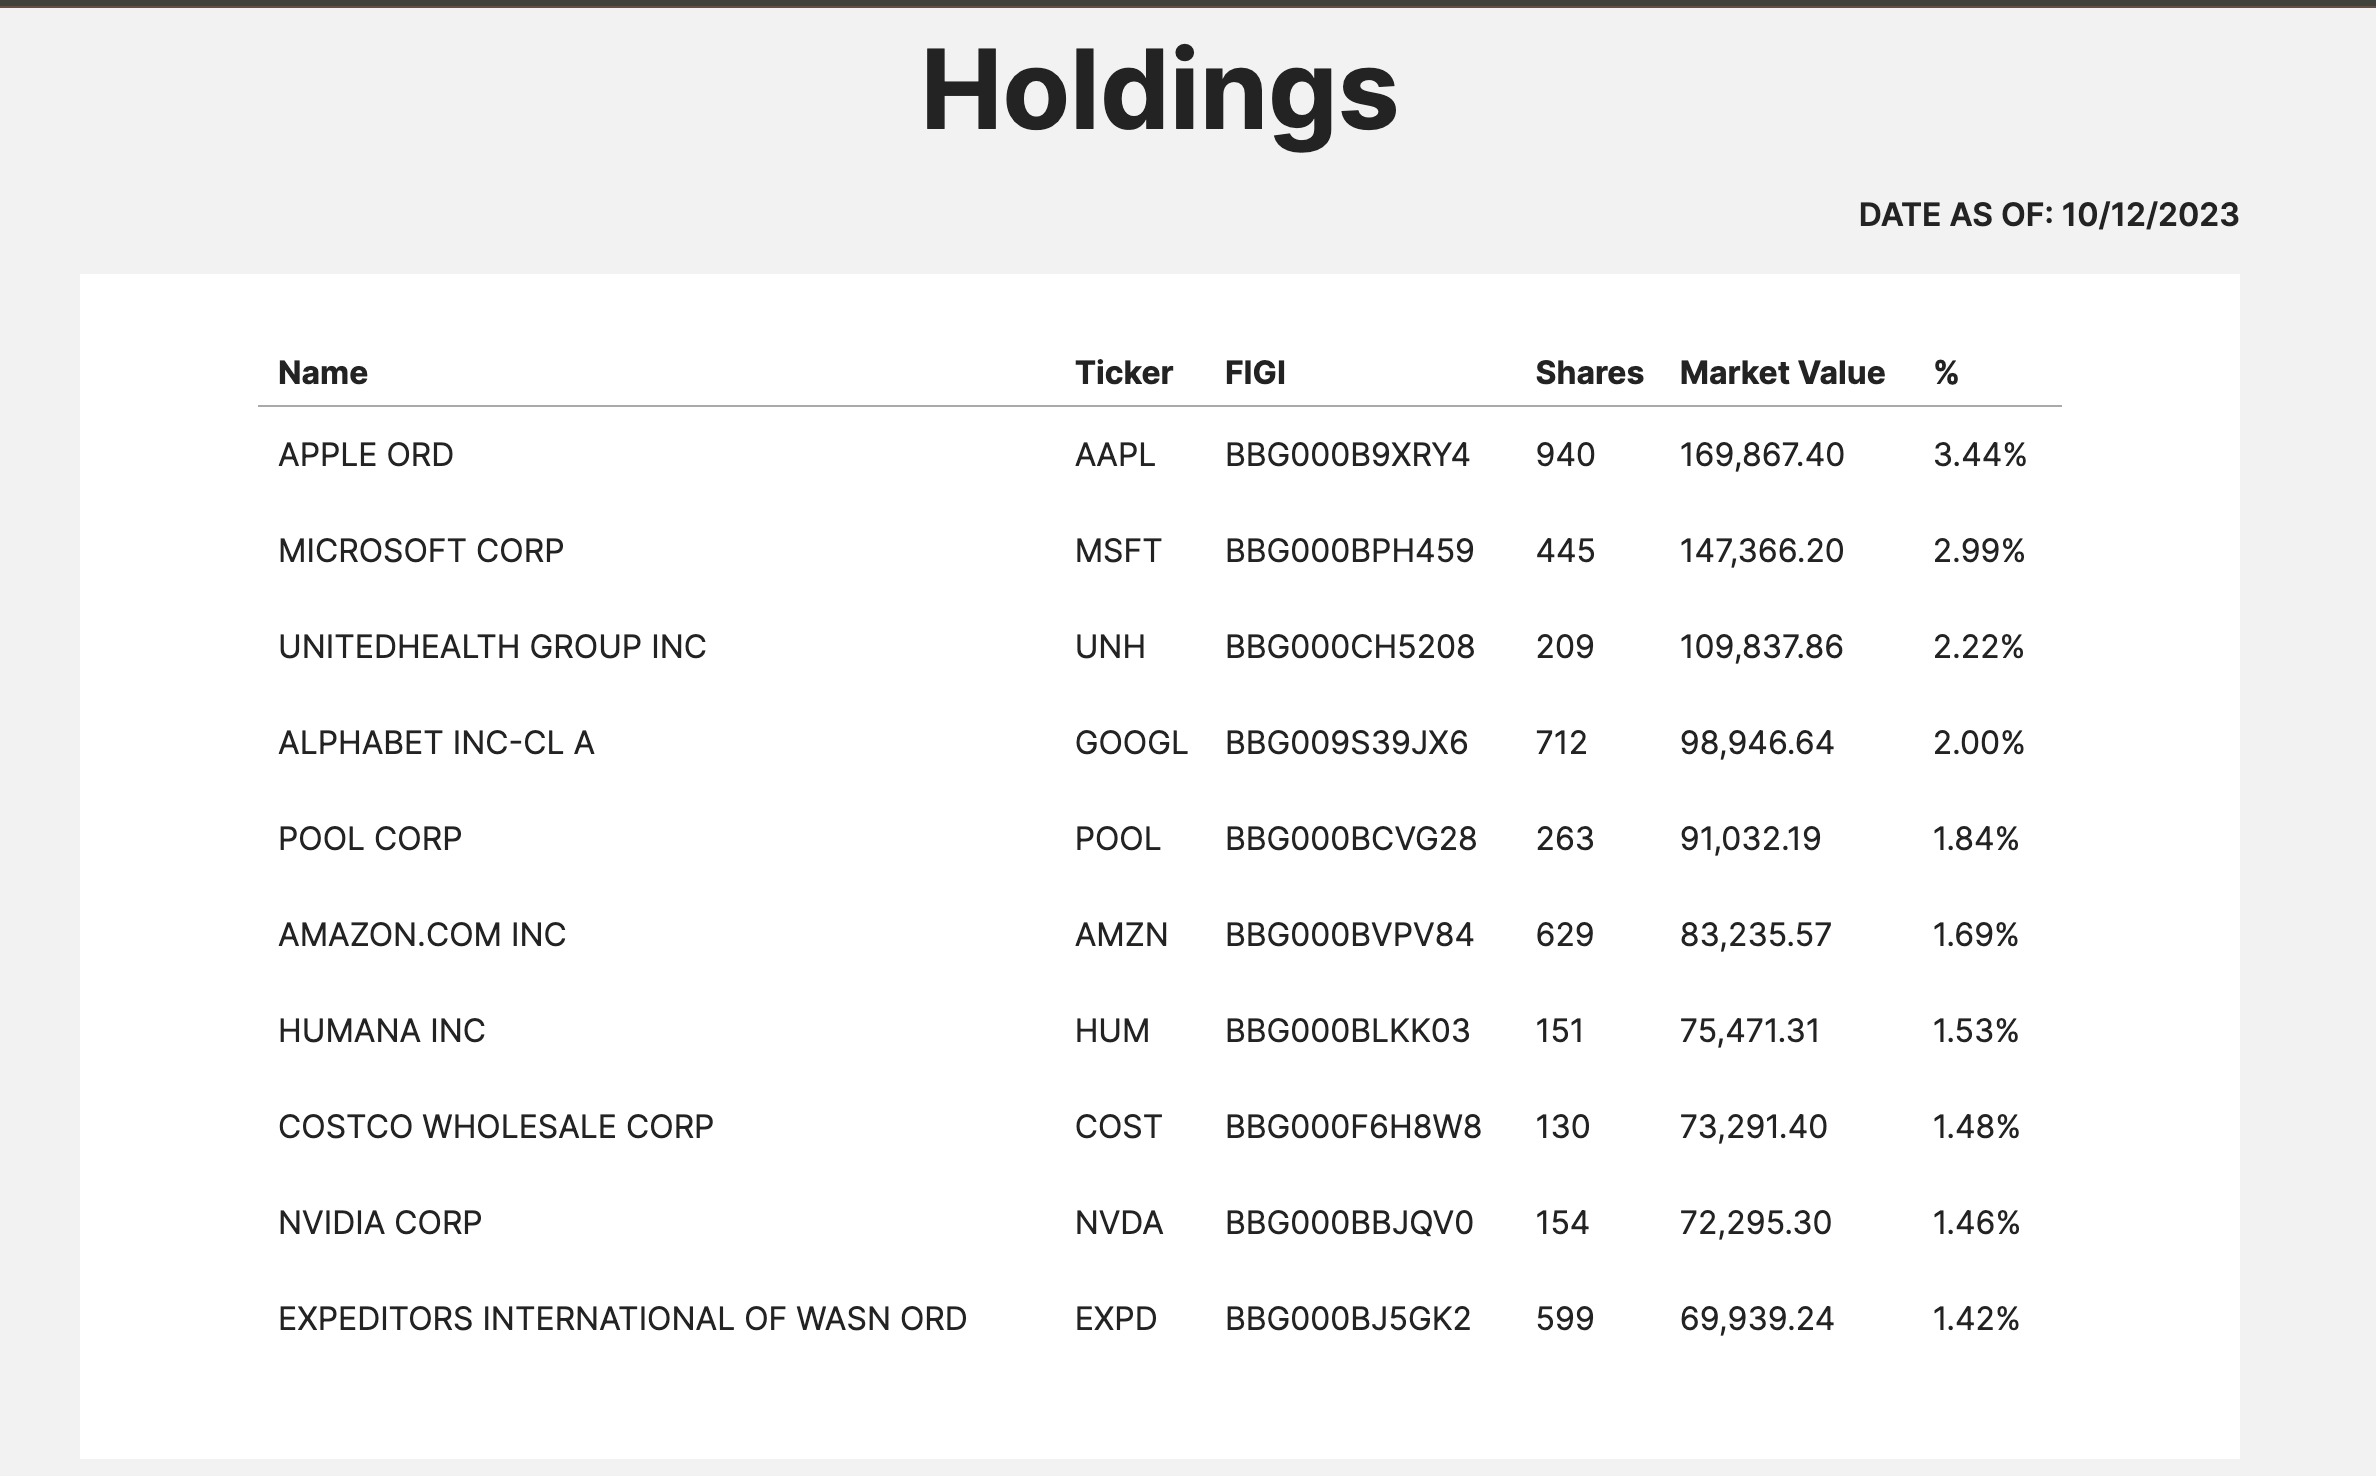
Task: Click the 1.42% weight cell
Action: click(1977, 1319)
